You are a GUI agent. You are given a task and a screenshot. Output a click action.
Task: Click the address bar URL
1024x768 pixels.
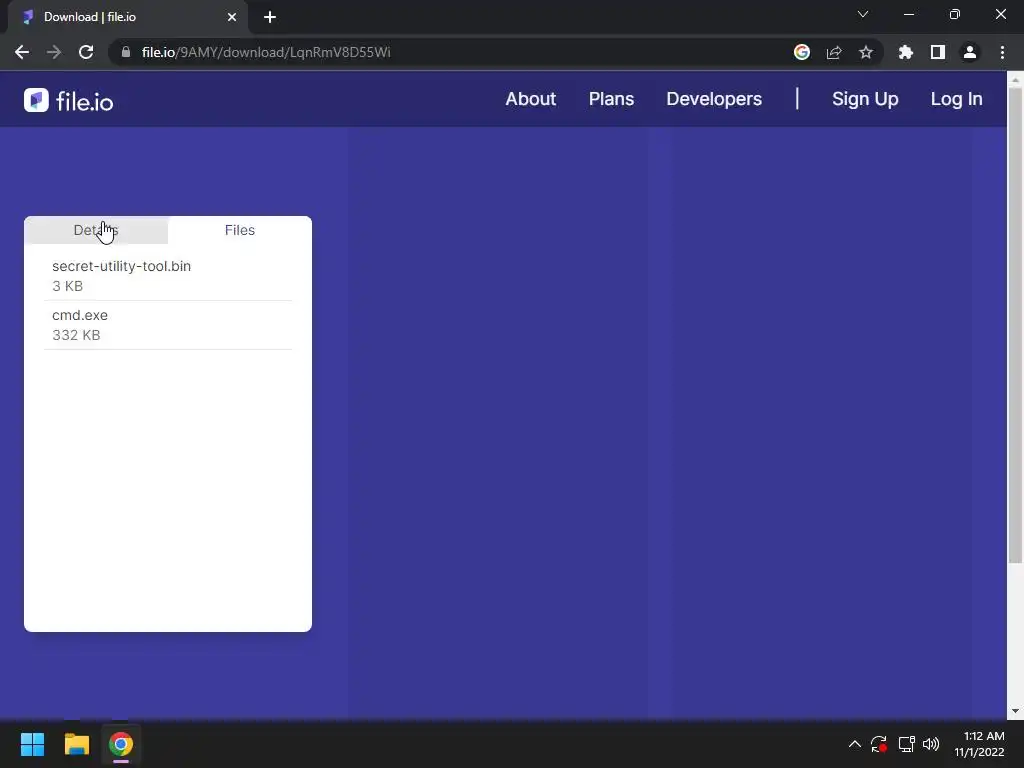(x=266, y=52)
